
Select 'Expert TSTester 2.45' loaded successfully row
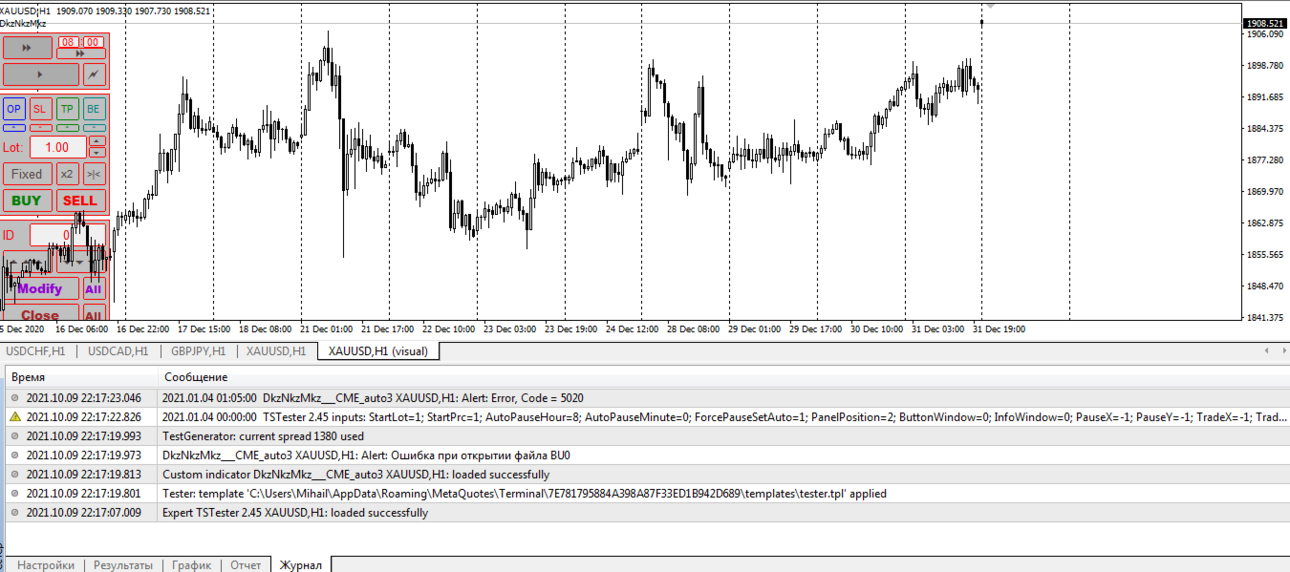[646, 513]
